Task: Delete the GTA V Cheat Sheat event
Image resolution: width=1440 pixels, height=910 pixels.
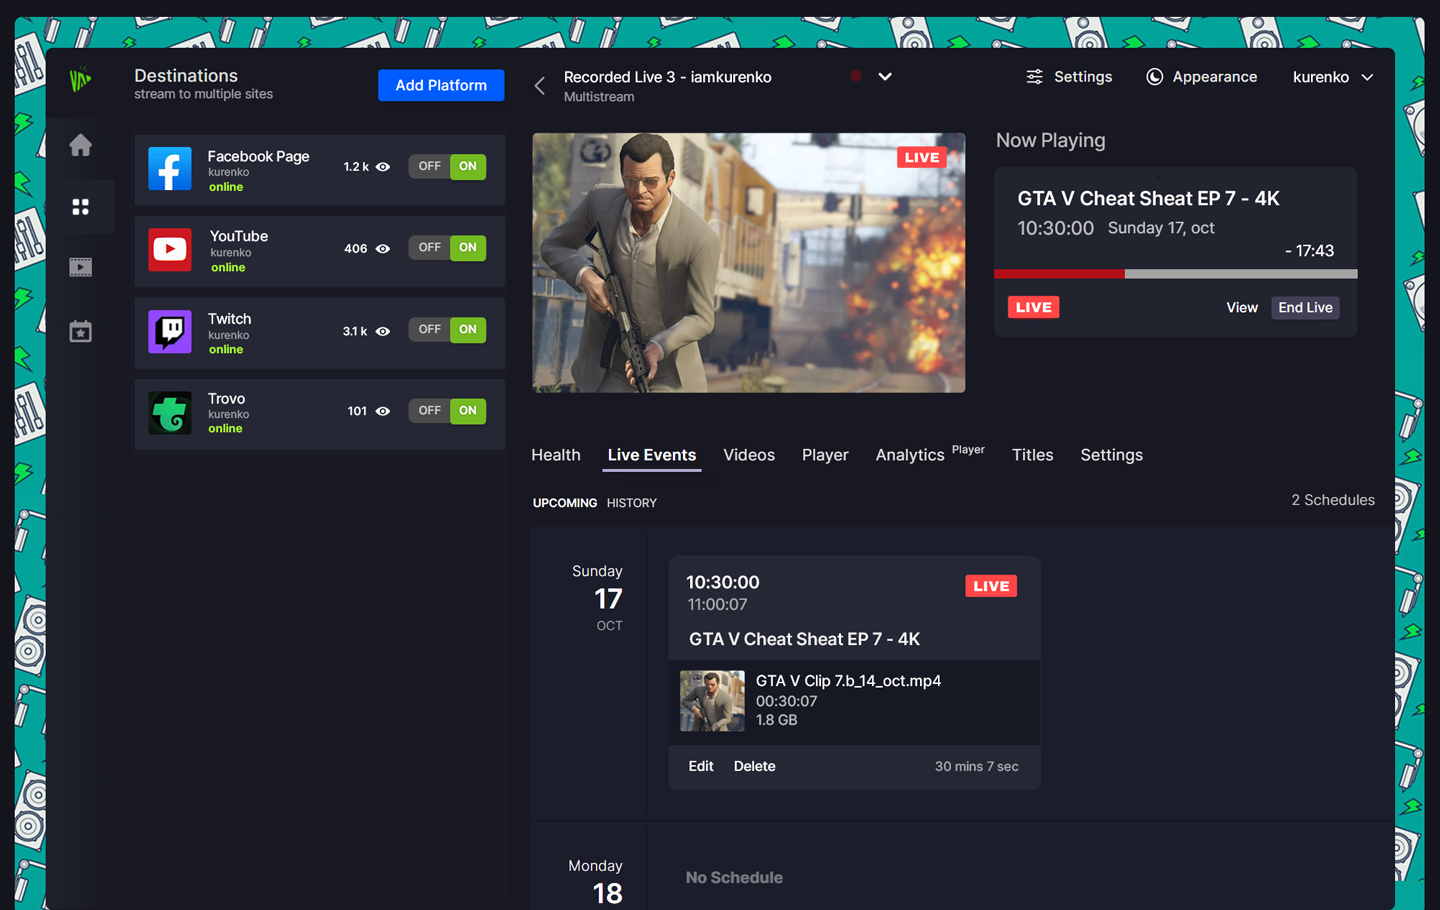Action: click(x=755, y=766)
